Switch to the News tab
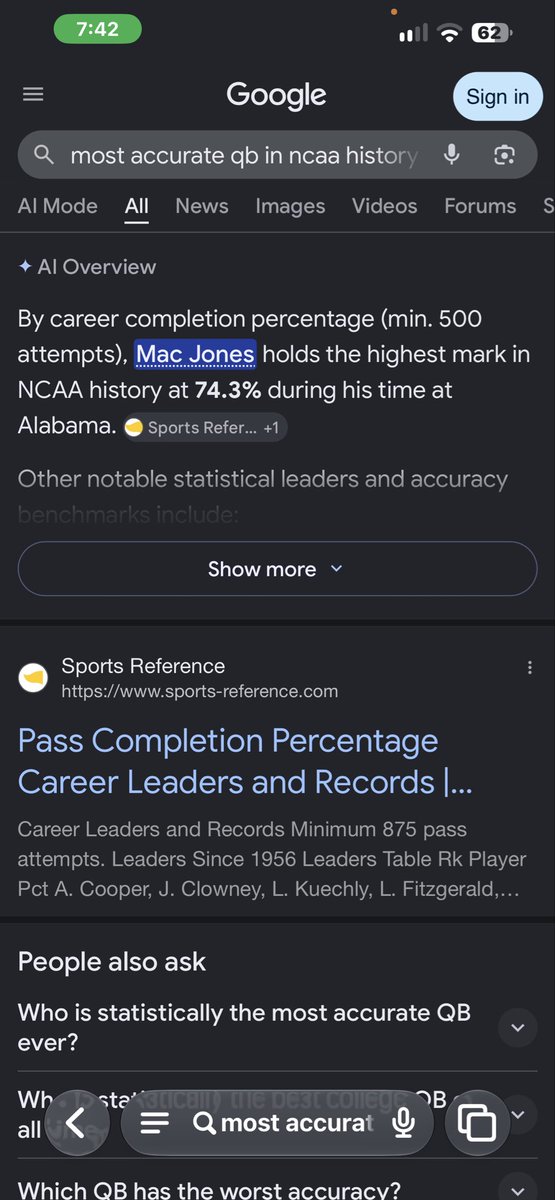This screenshot has width=555, height=1200. (x=202, y=206)
